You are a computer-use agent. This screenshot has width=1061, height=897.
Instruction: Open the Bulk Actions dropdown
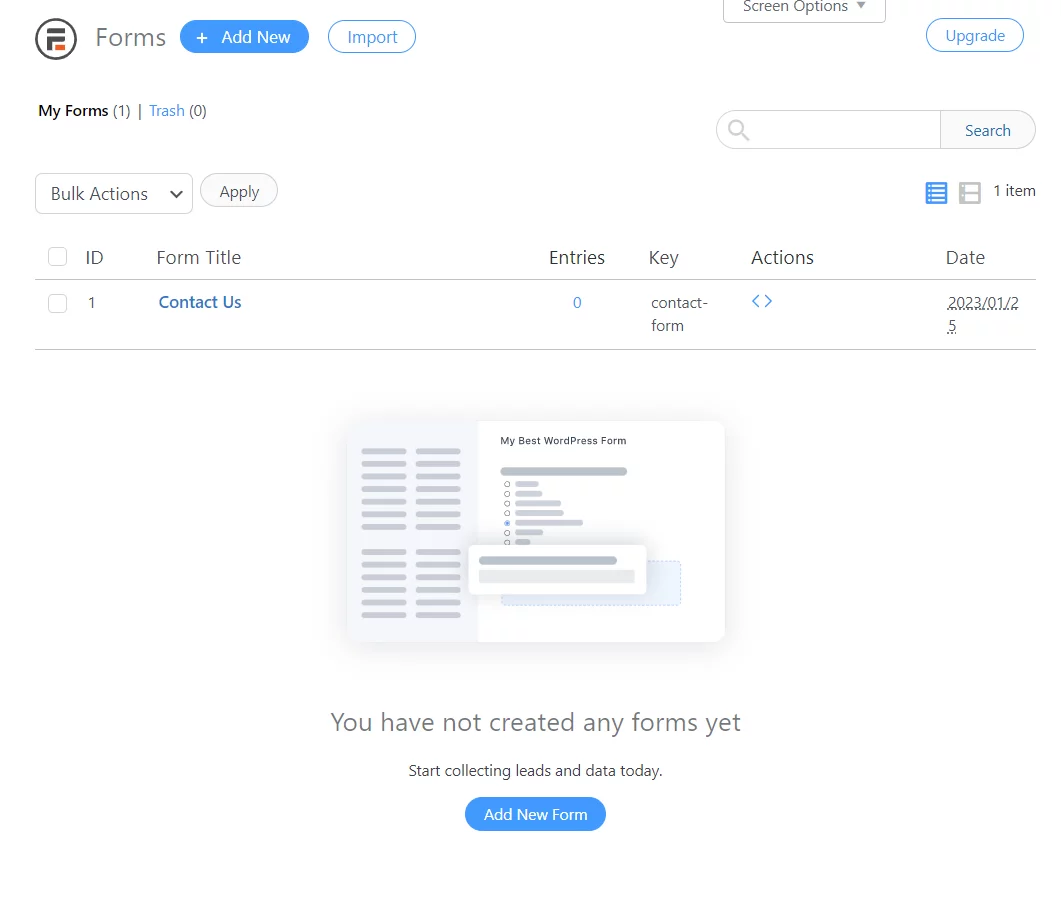pos(114,193)
